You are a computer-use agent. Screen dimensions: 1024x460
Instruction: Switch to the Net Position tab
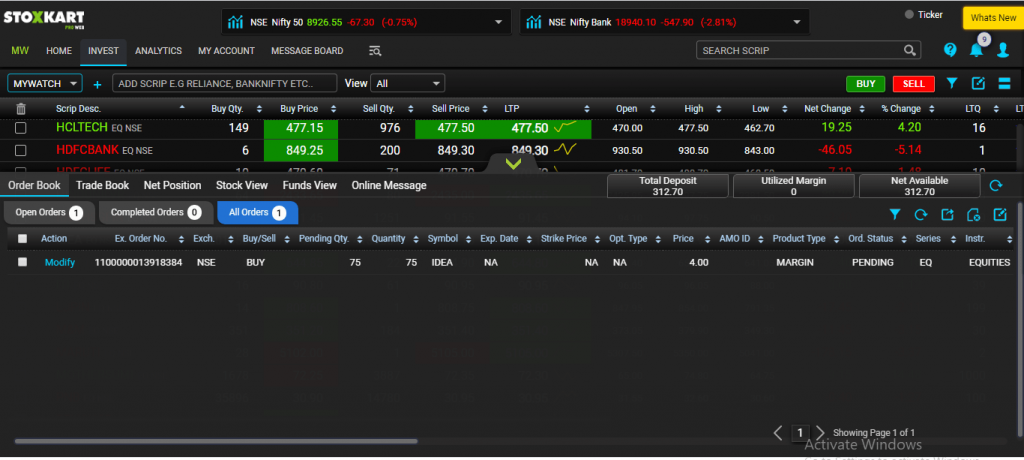point(172,186)
